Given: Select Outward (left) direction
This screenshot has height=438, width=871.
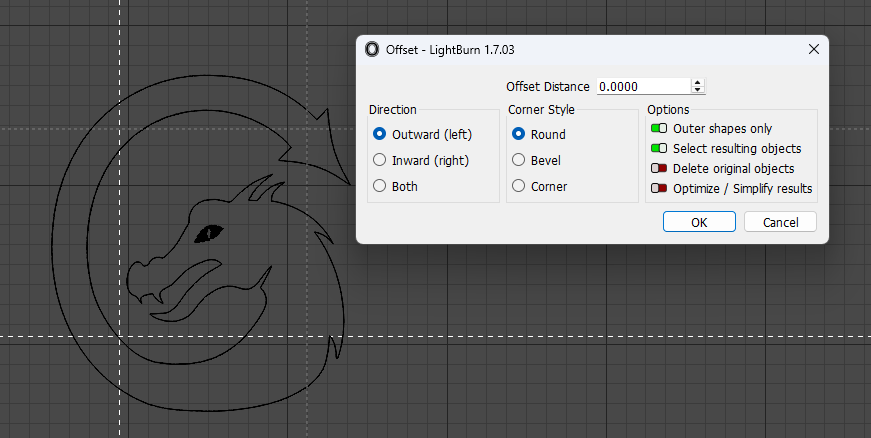Looking at the screenshot, I should 380,134.
